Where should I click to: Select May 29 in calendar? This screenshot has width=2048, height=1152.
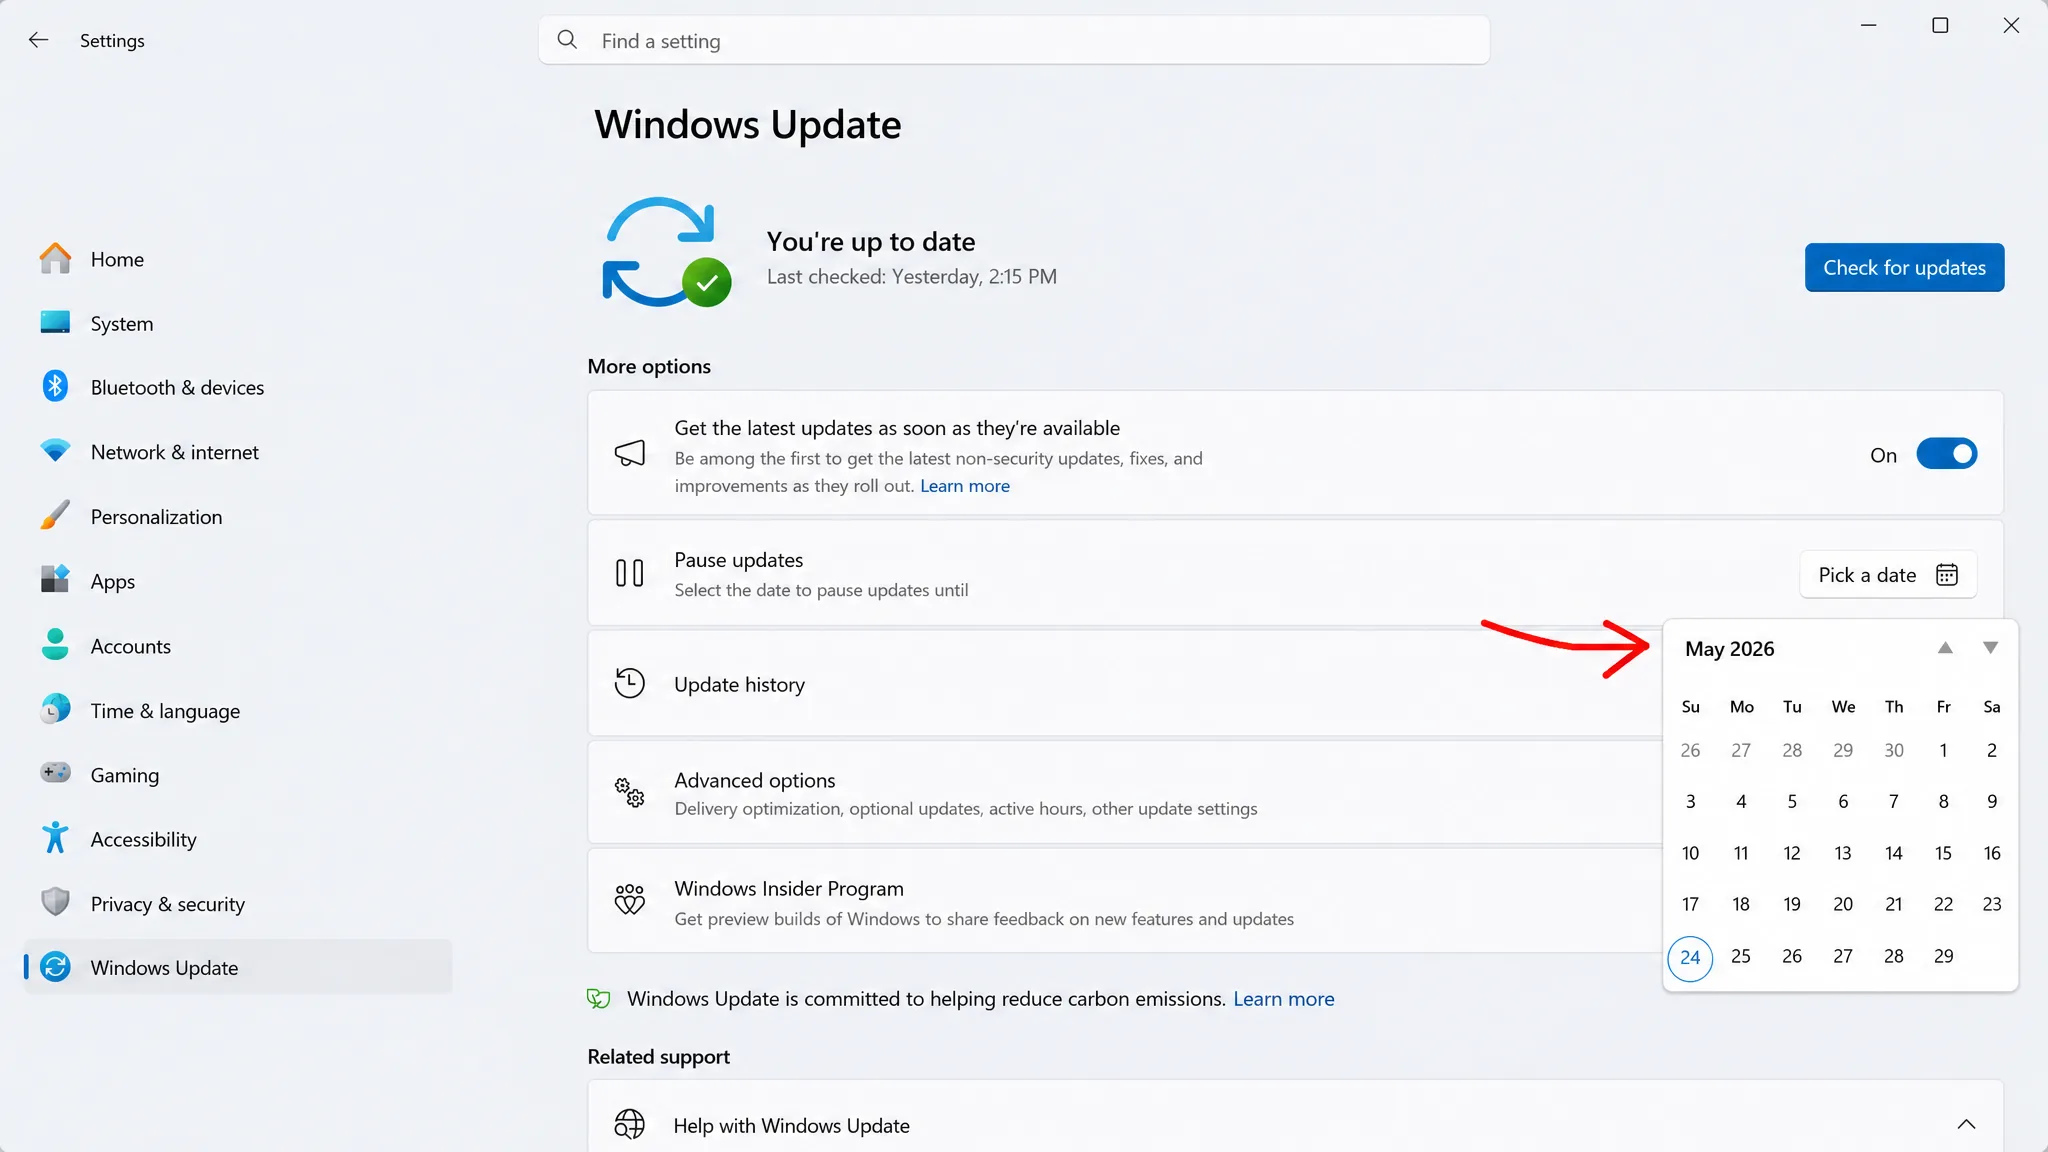point(1943,956)
